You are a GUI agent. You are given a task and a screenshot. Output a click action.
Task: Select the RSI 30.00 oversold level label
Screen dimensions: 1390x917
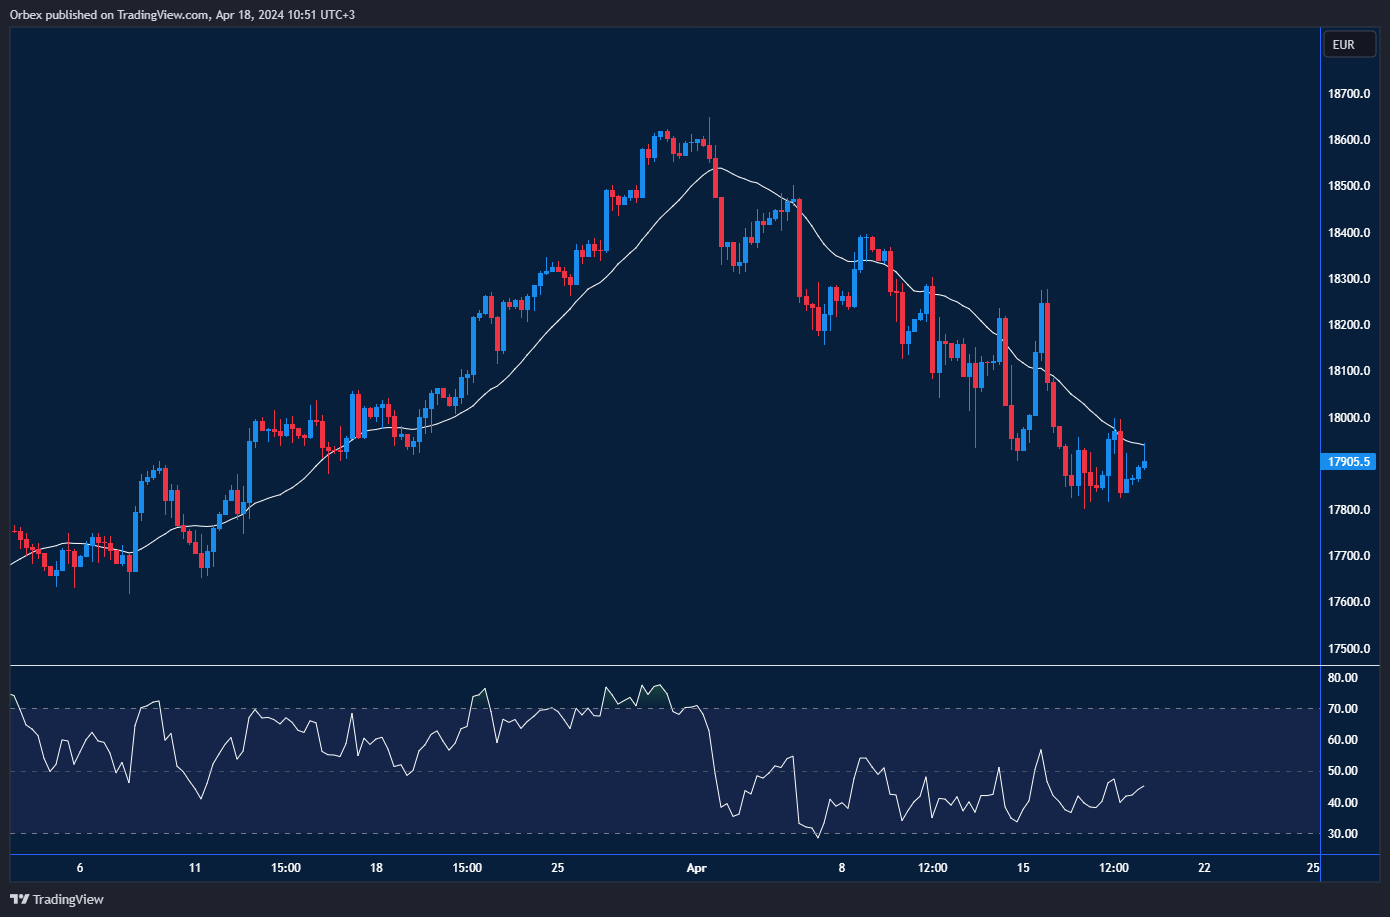point(1342,834)
